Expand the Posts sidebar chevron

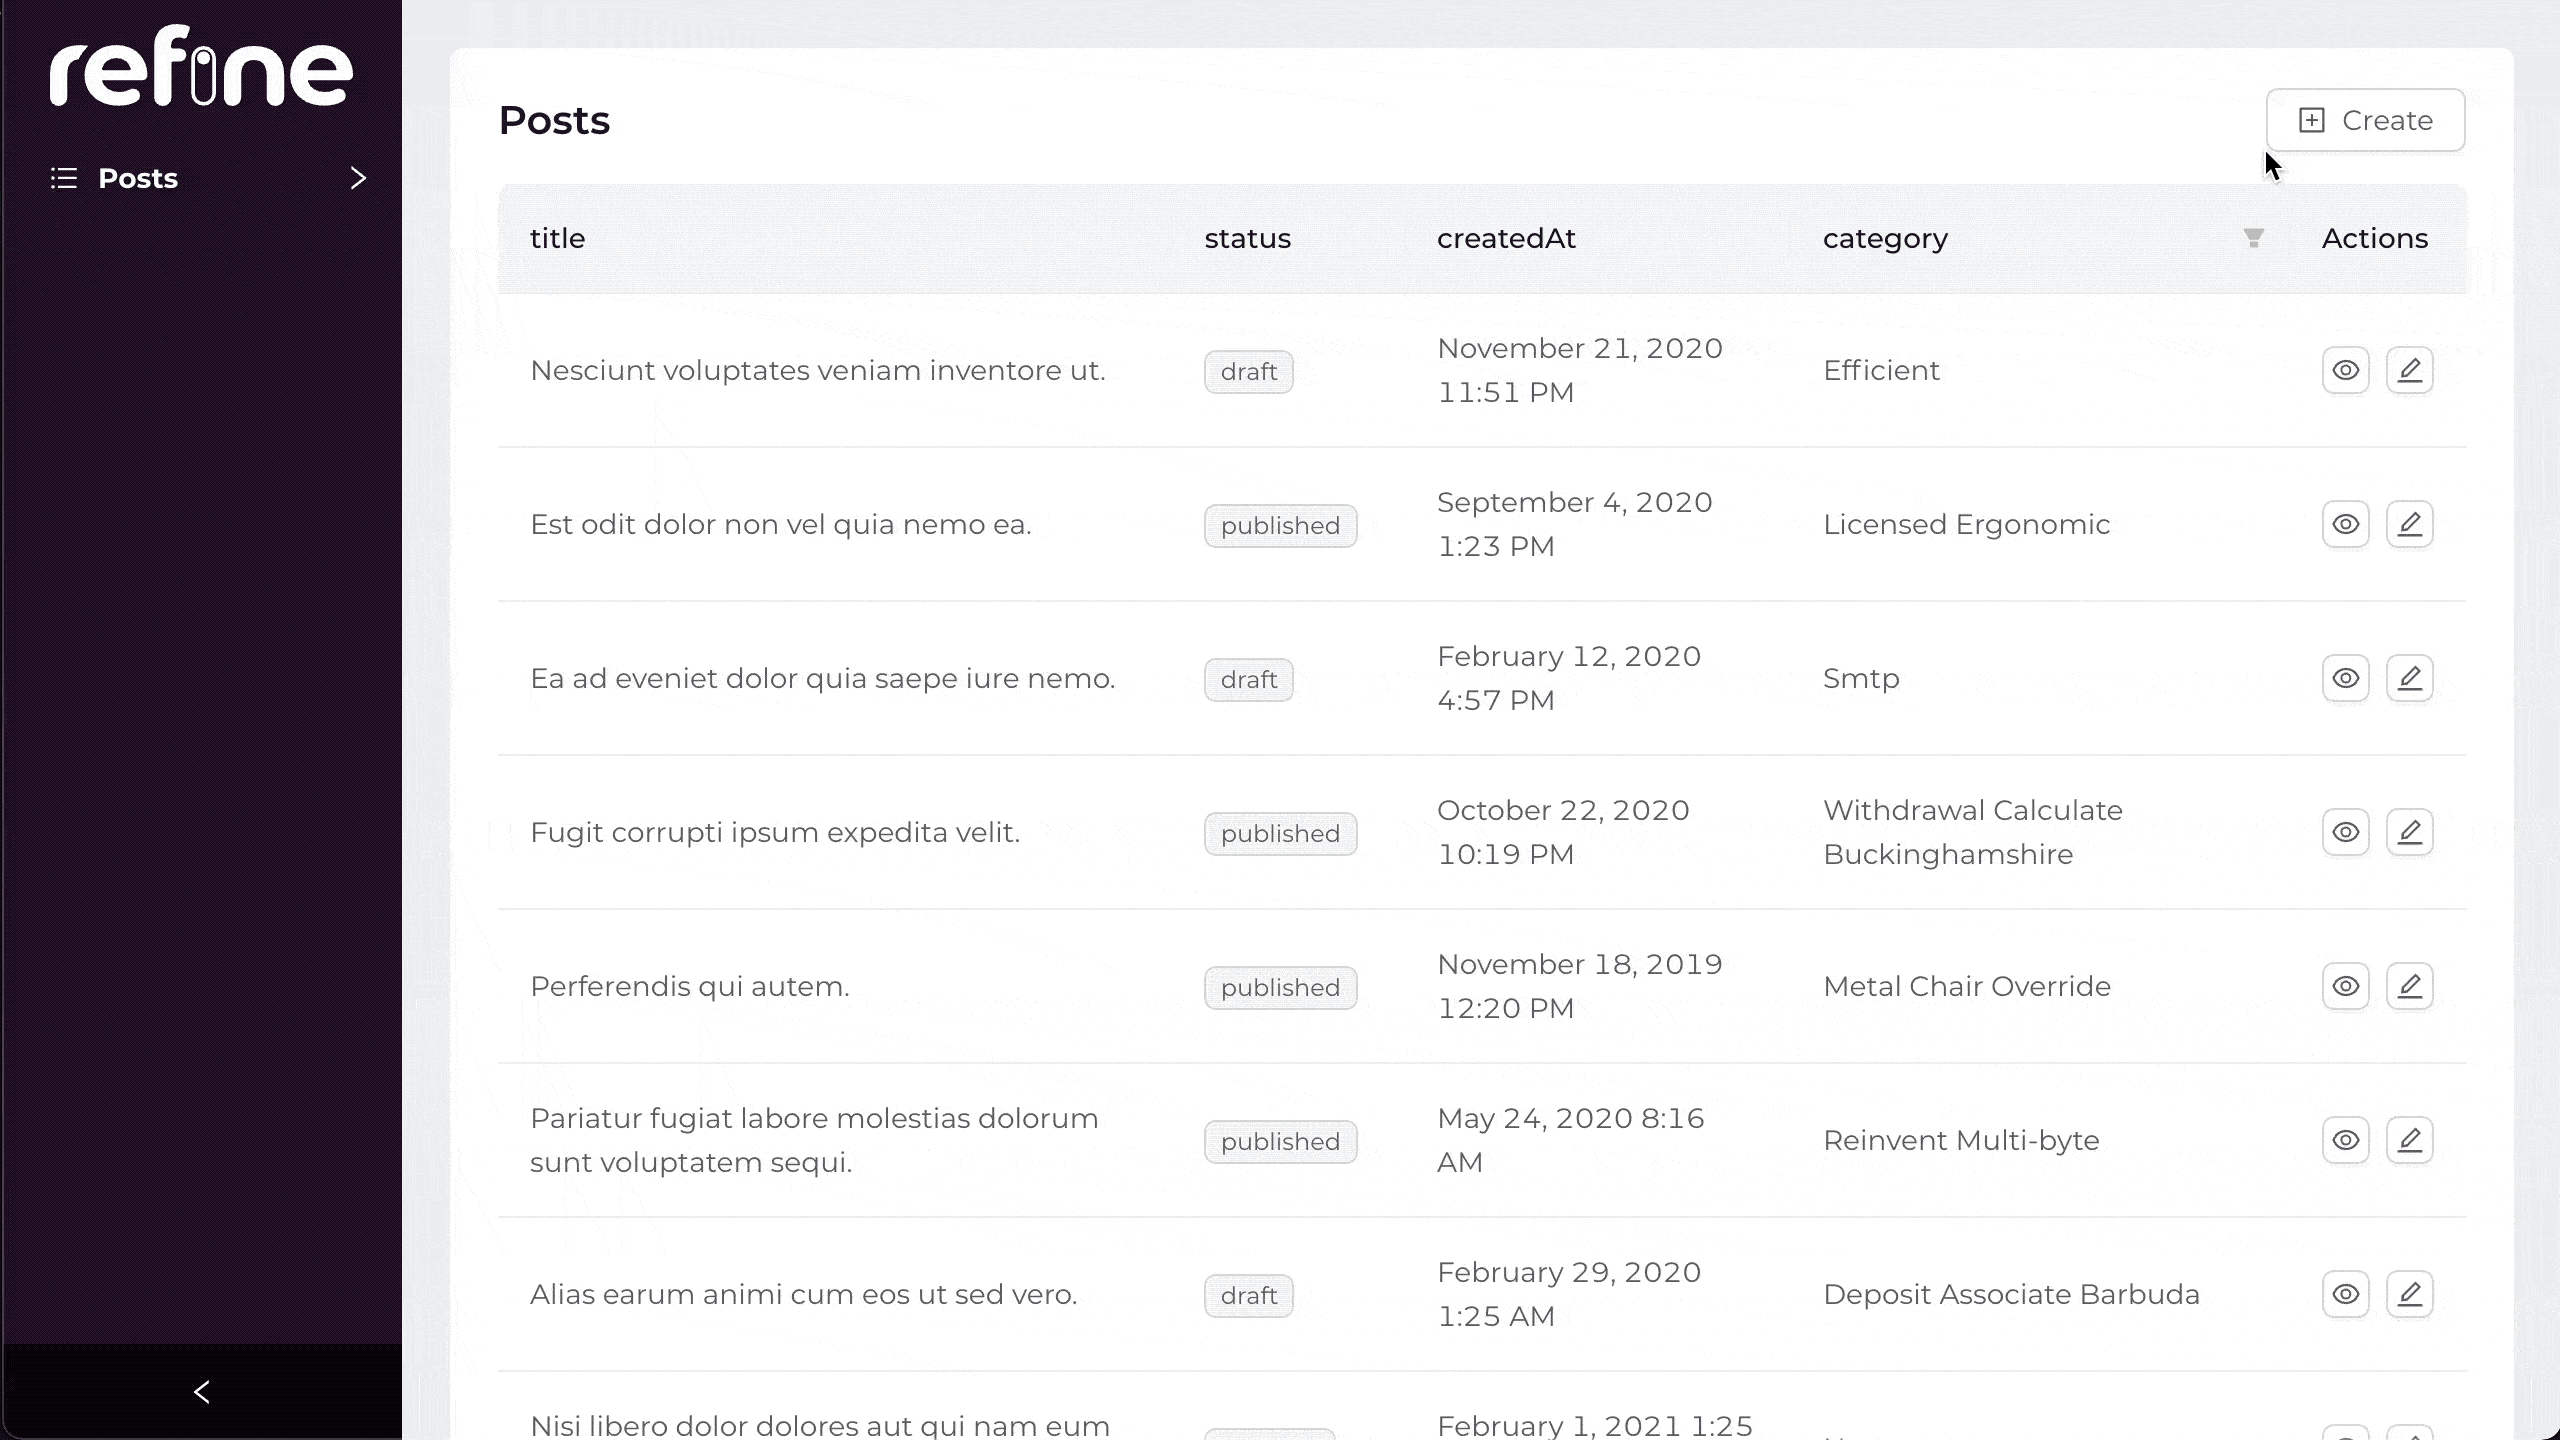click(x=357, y=177)
